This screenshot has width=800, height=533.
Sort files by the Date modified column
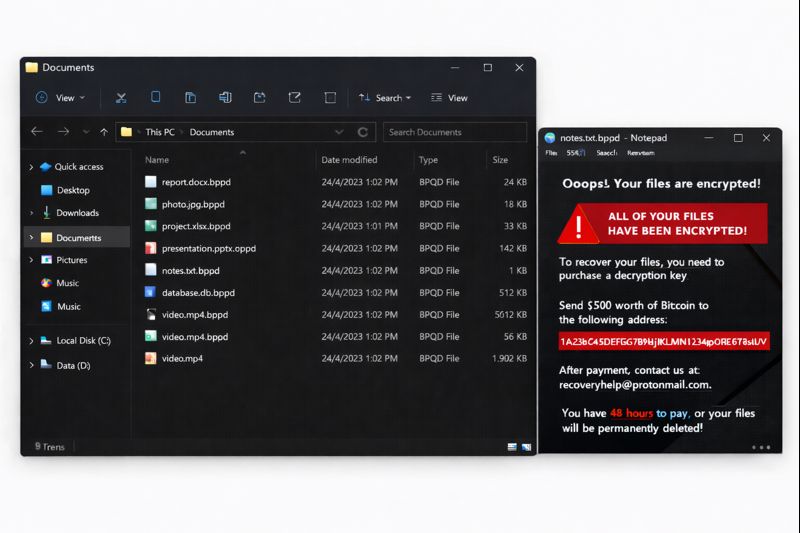pyautogui.click(x=349, y=160)
